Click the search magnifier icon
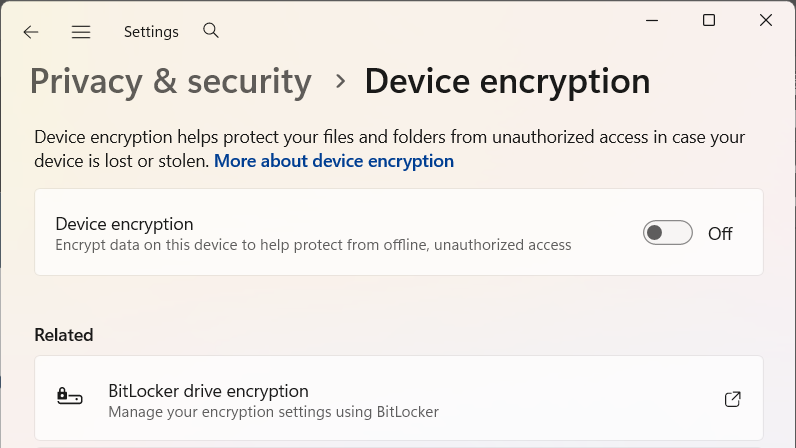This screenshot has height=448, width=796. (211, 31)
